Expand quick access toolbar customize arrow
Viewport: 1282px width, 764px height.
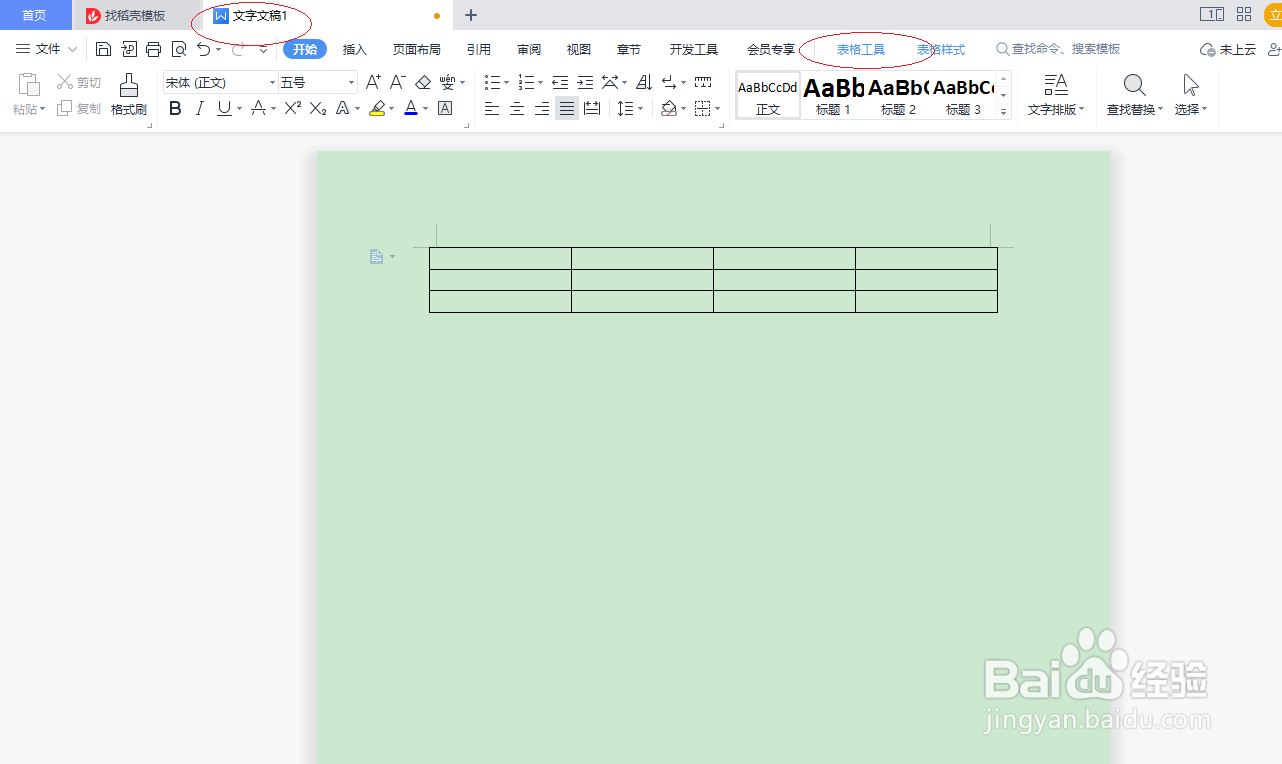point(263,49)
